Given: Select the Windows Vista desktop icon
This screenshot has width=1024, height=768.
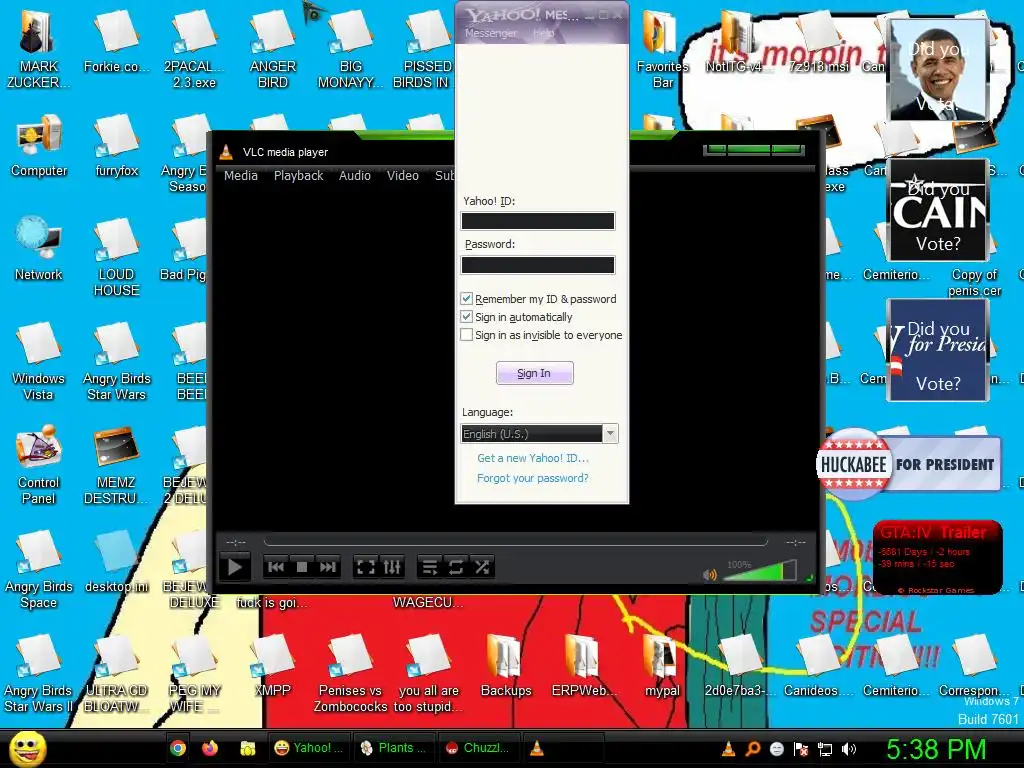Looking at the screenshot, I should pos(39,361).
